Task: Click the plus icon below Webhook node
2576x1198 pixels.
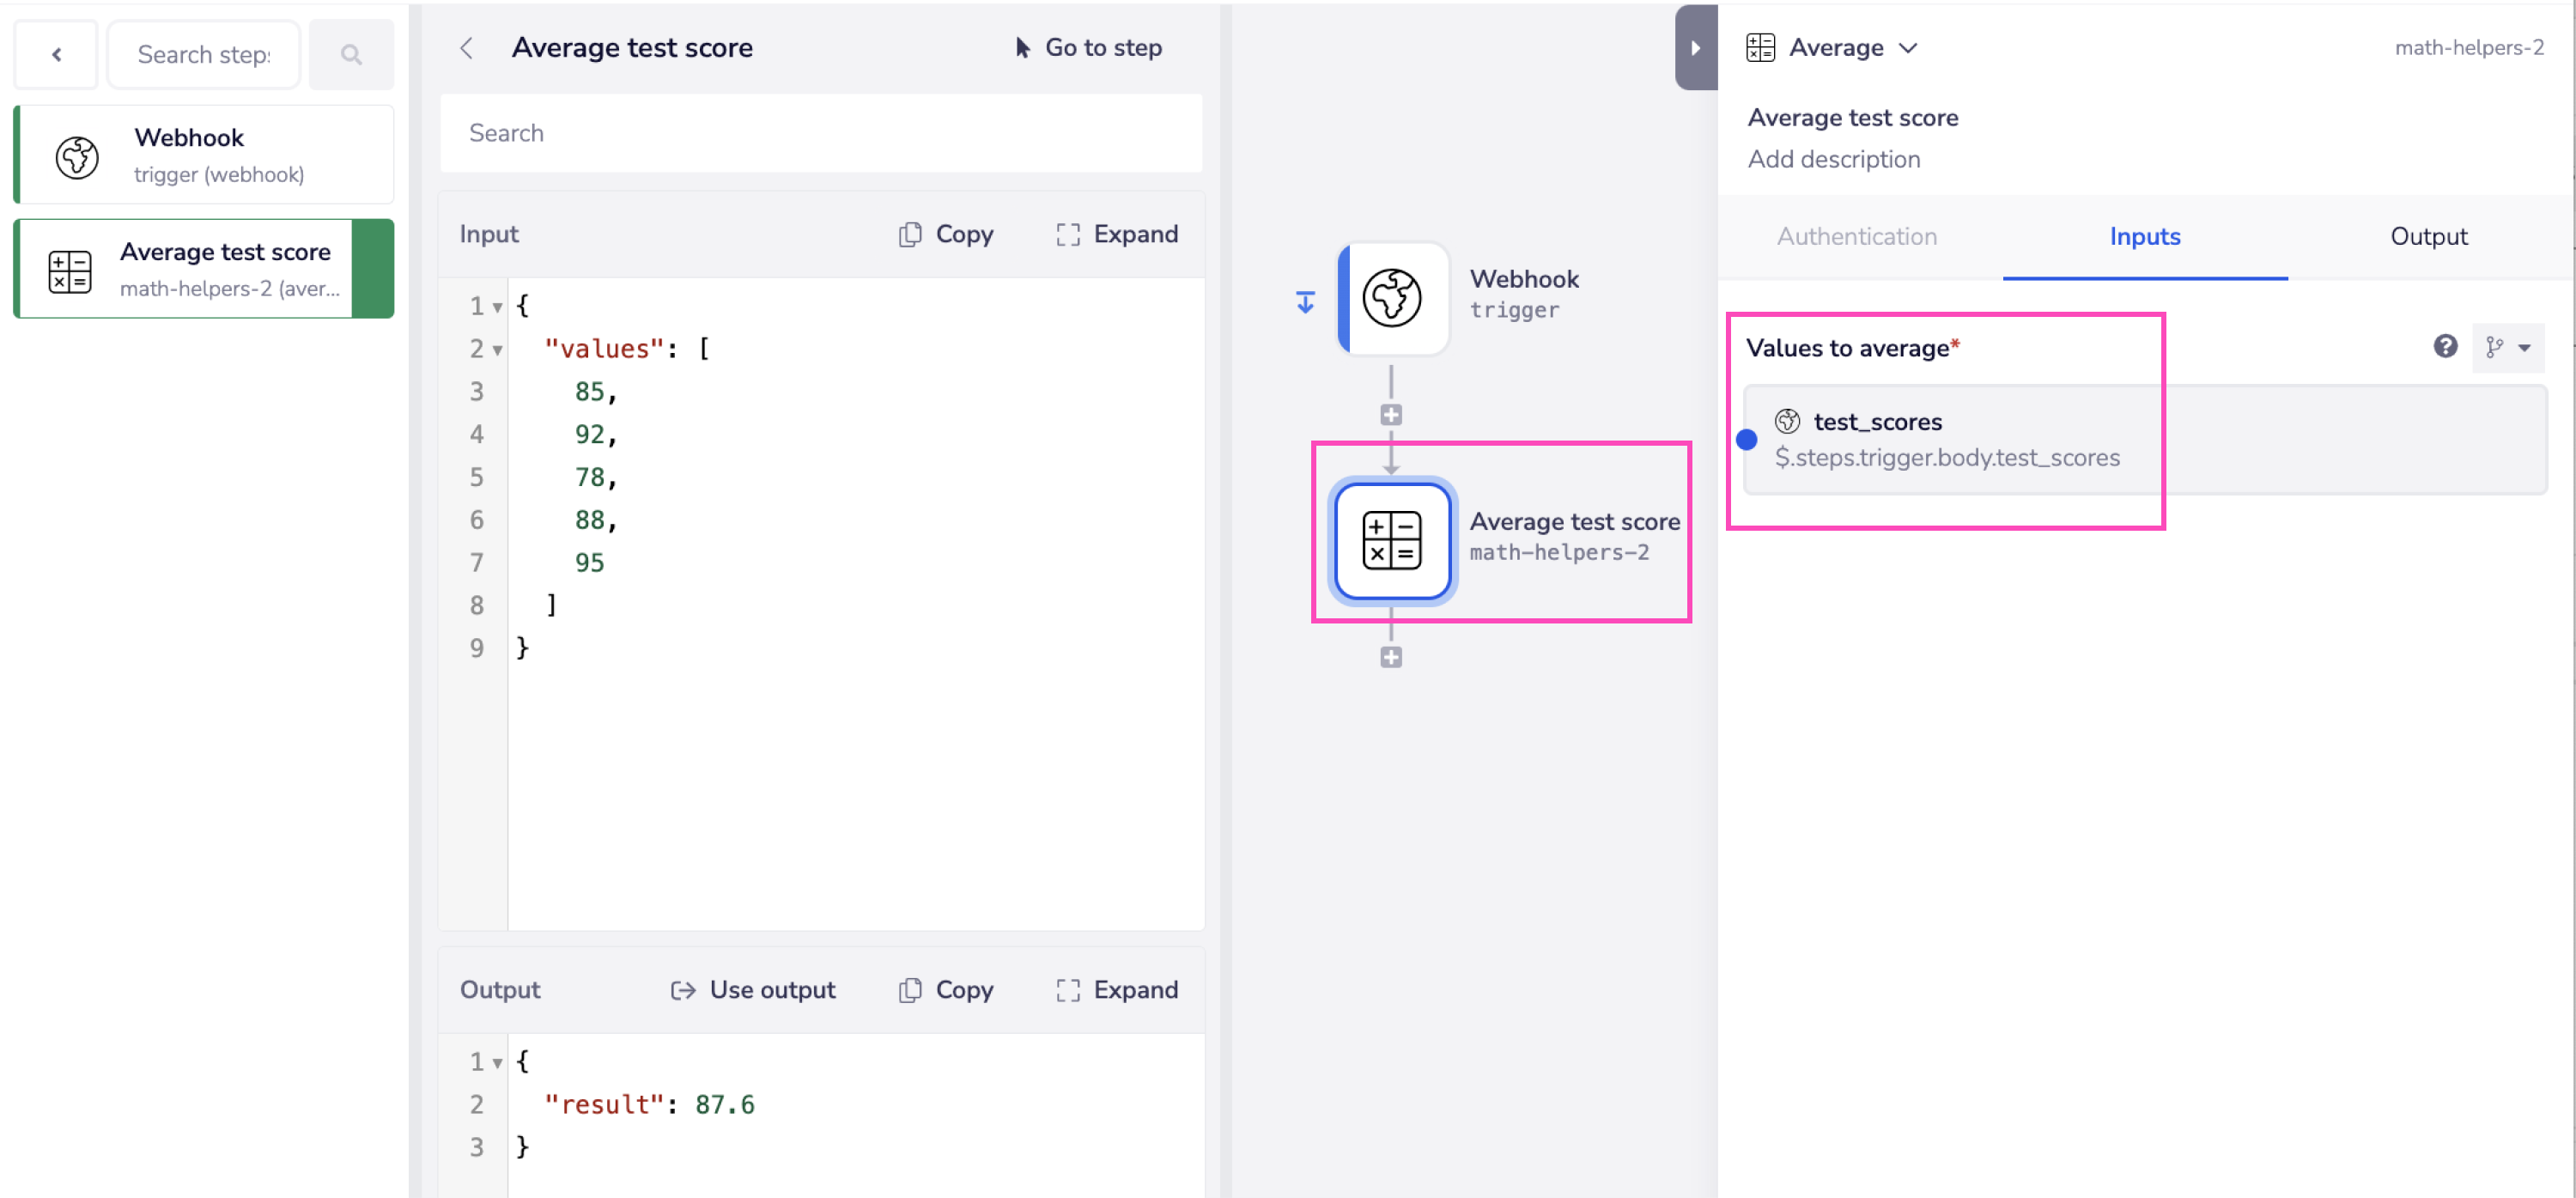Action: [1391, 415]
